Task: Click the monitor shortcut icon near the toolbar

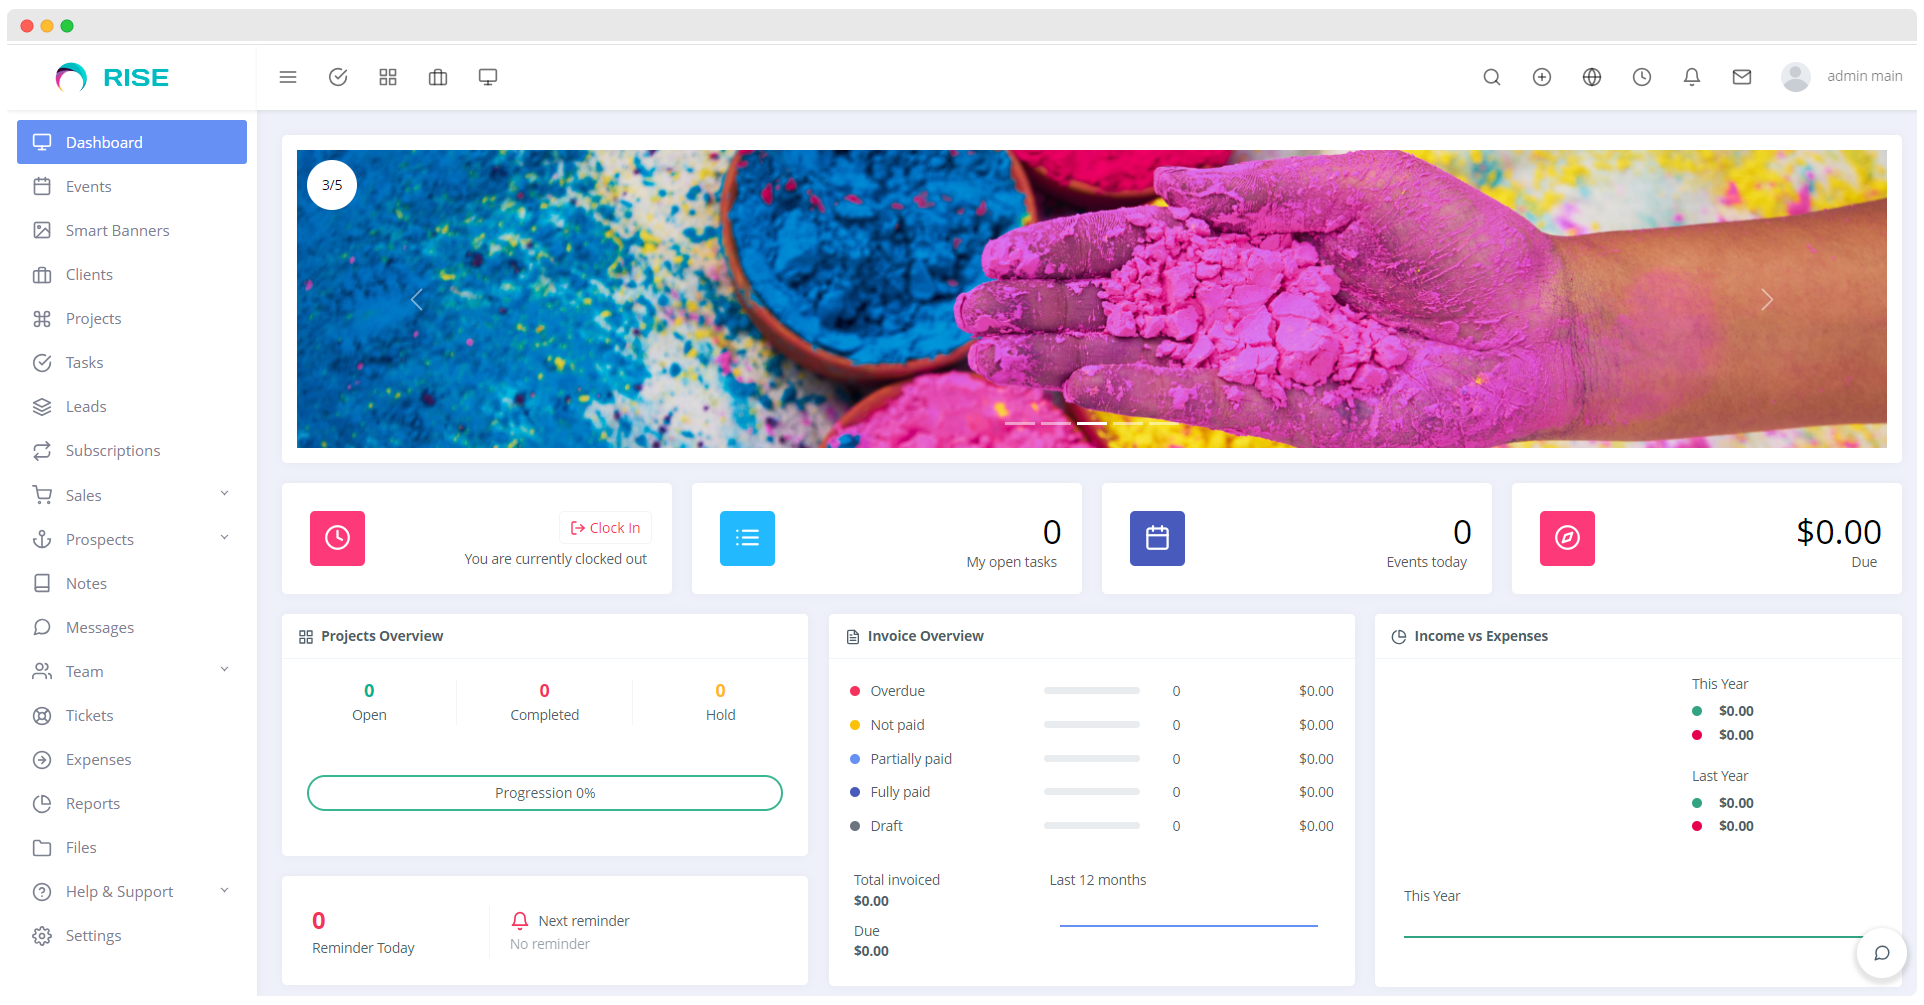Action: point(487,76)
